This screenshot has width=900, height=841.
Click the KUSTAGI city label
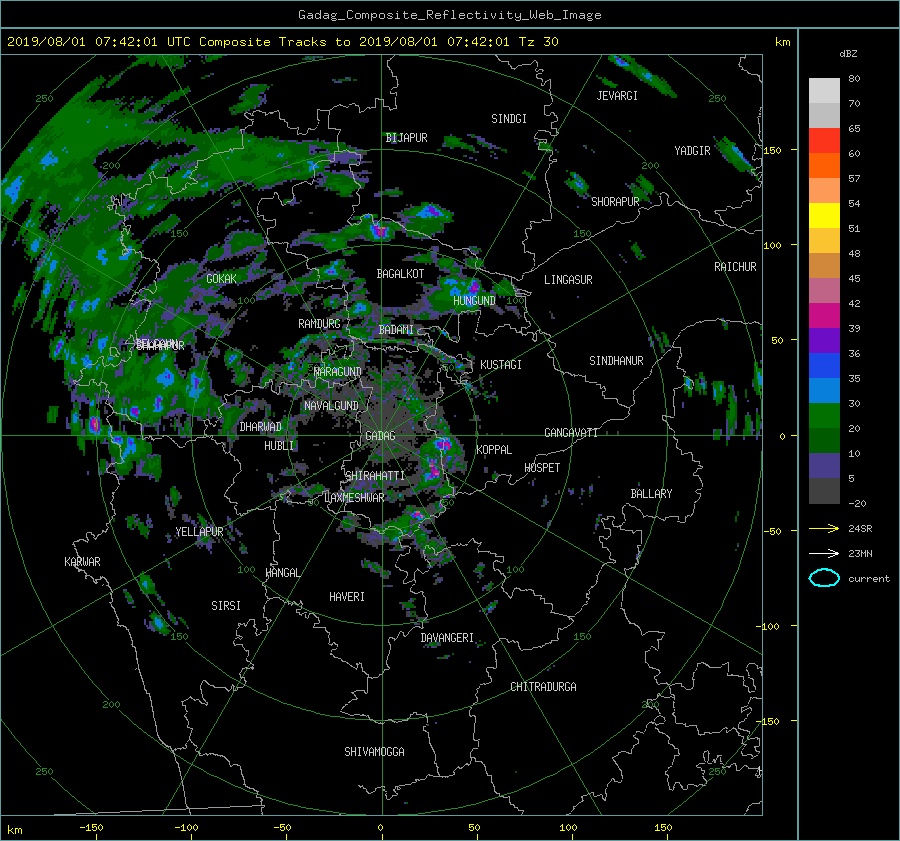501,365
